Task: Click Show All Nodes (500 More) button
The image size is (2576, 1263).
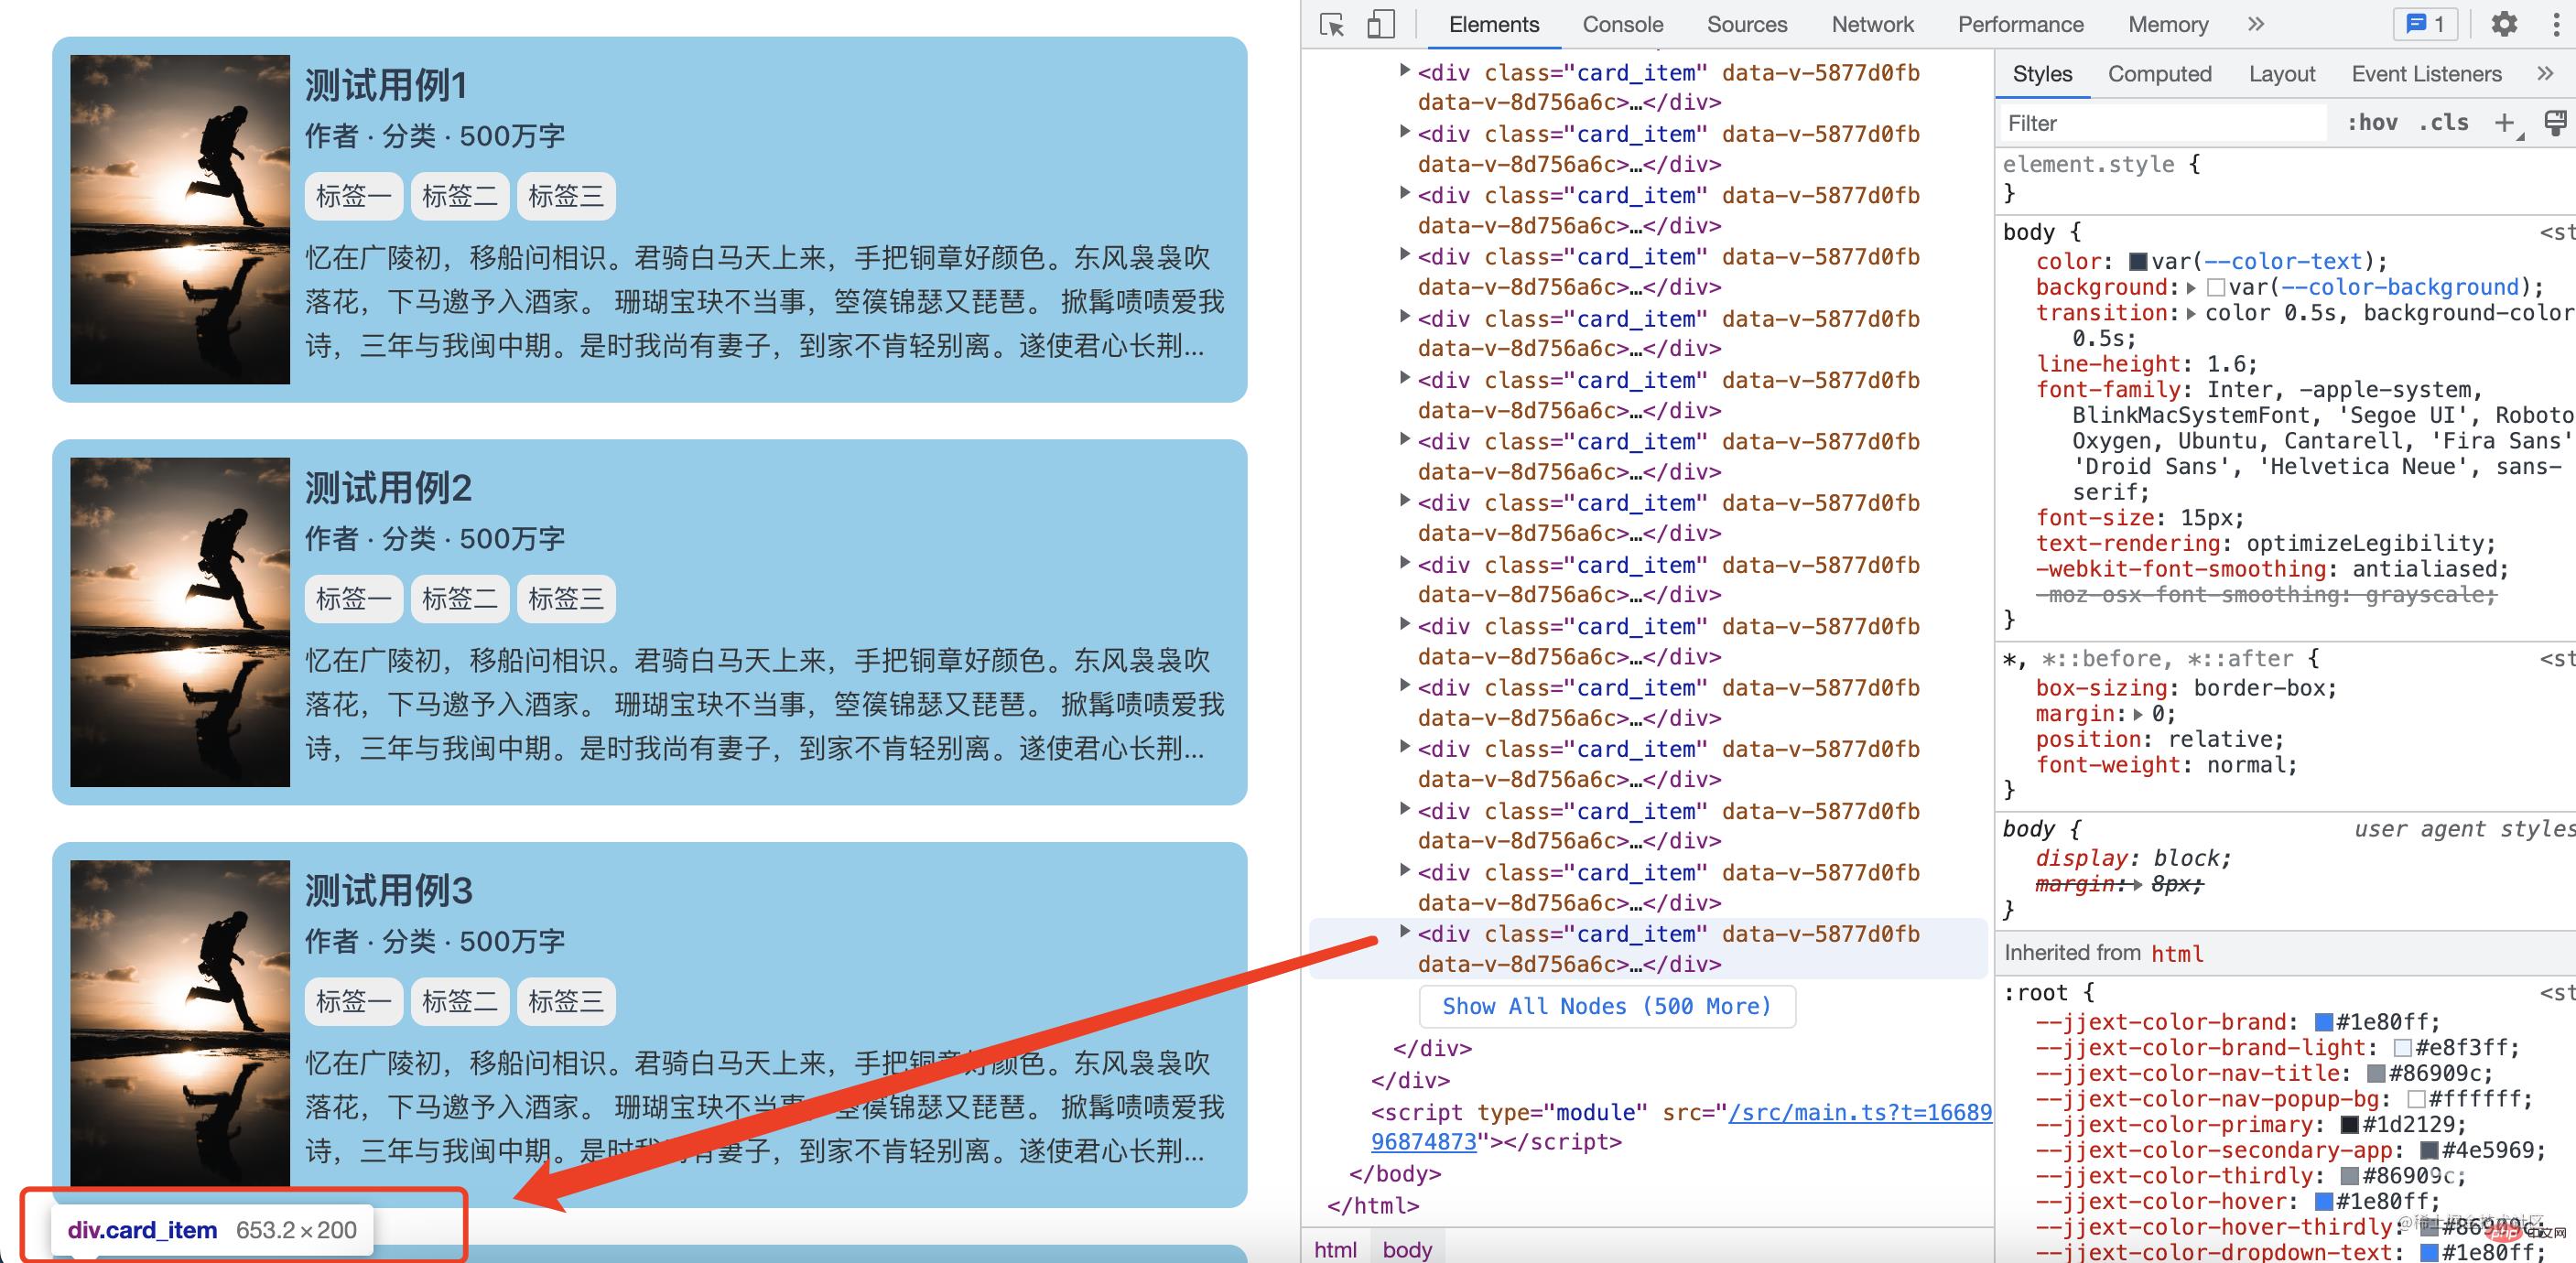Action: tap(1605, 1005)
